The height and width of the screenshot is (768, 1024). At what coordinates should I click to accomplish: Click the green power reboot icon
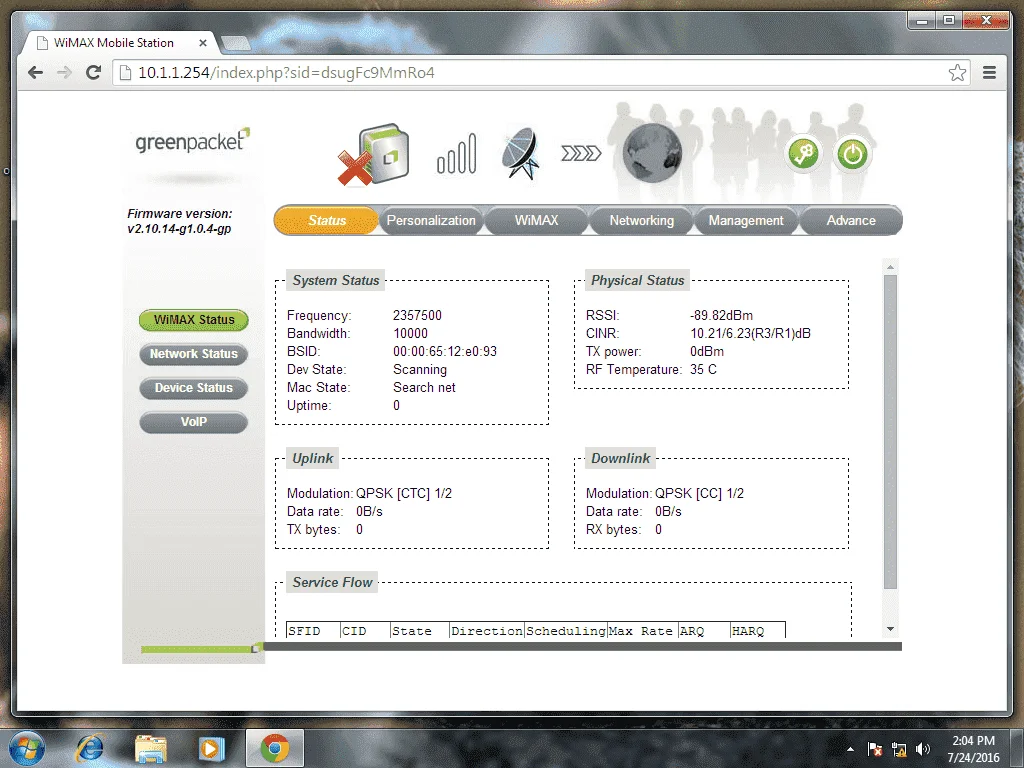(x=852, y=155)
